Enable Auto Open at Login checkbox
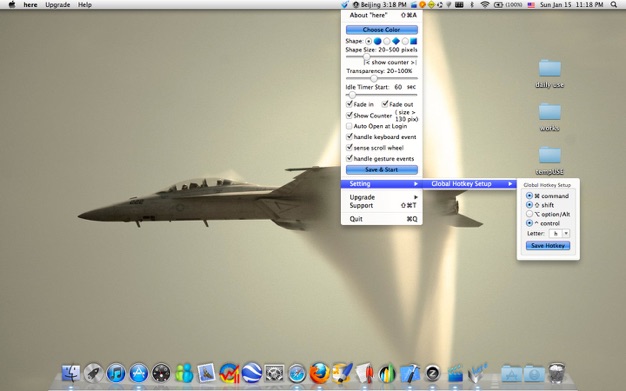This screenshot has height=391, width=626. [349, 126]
